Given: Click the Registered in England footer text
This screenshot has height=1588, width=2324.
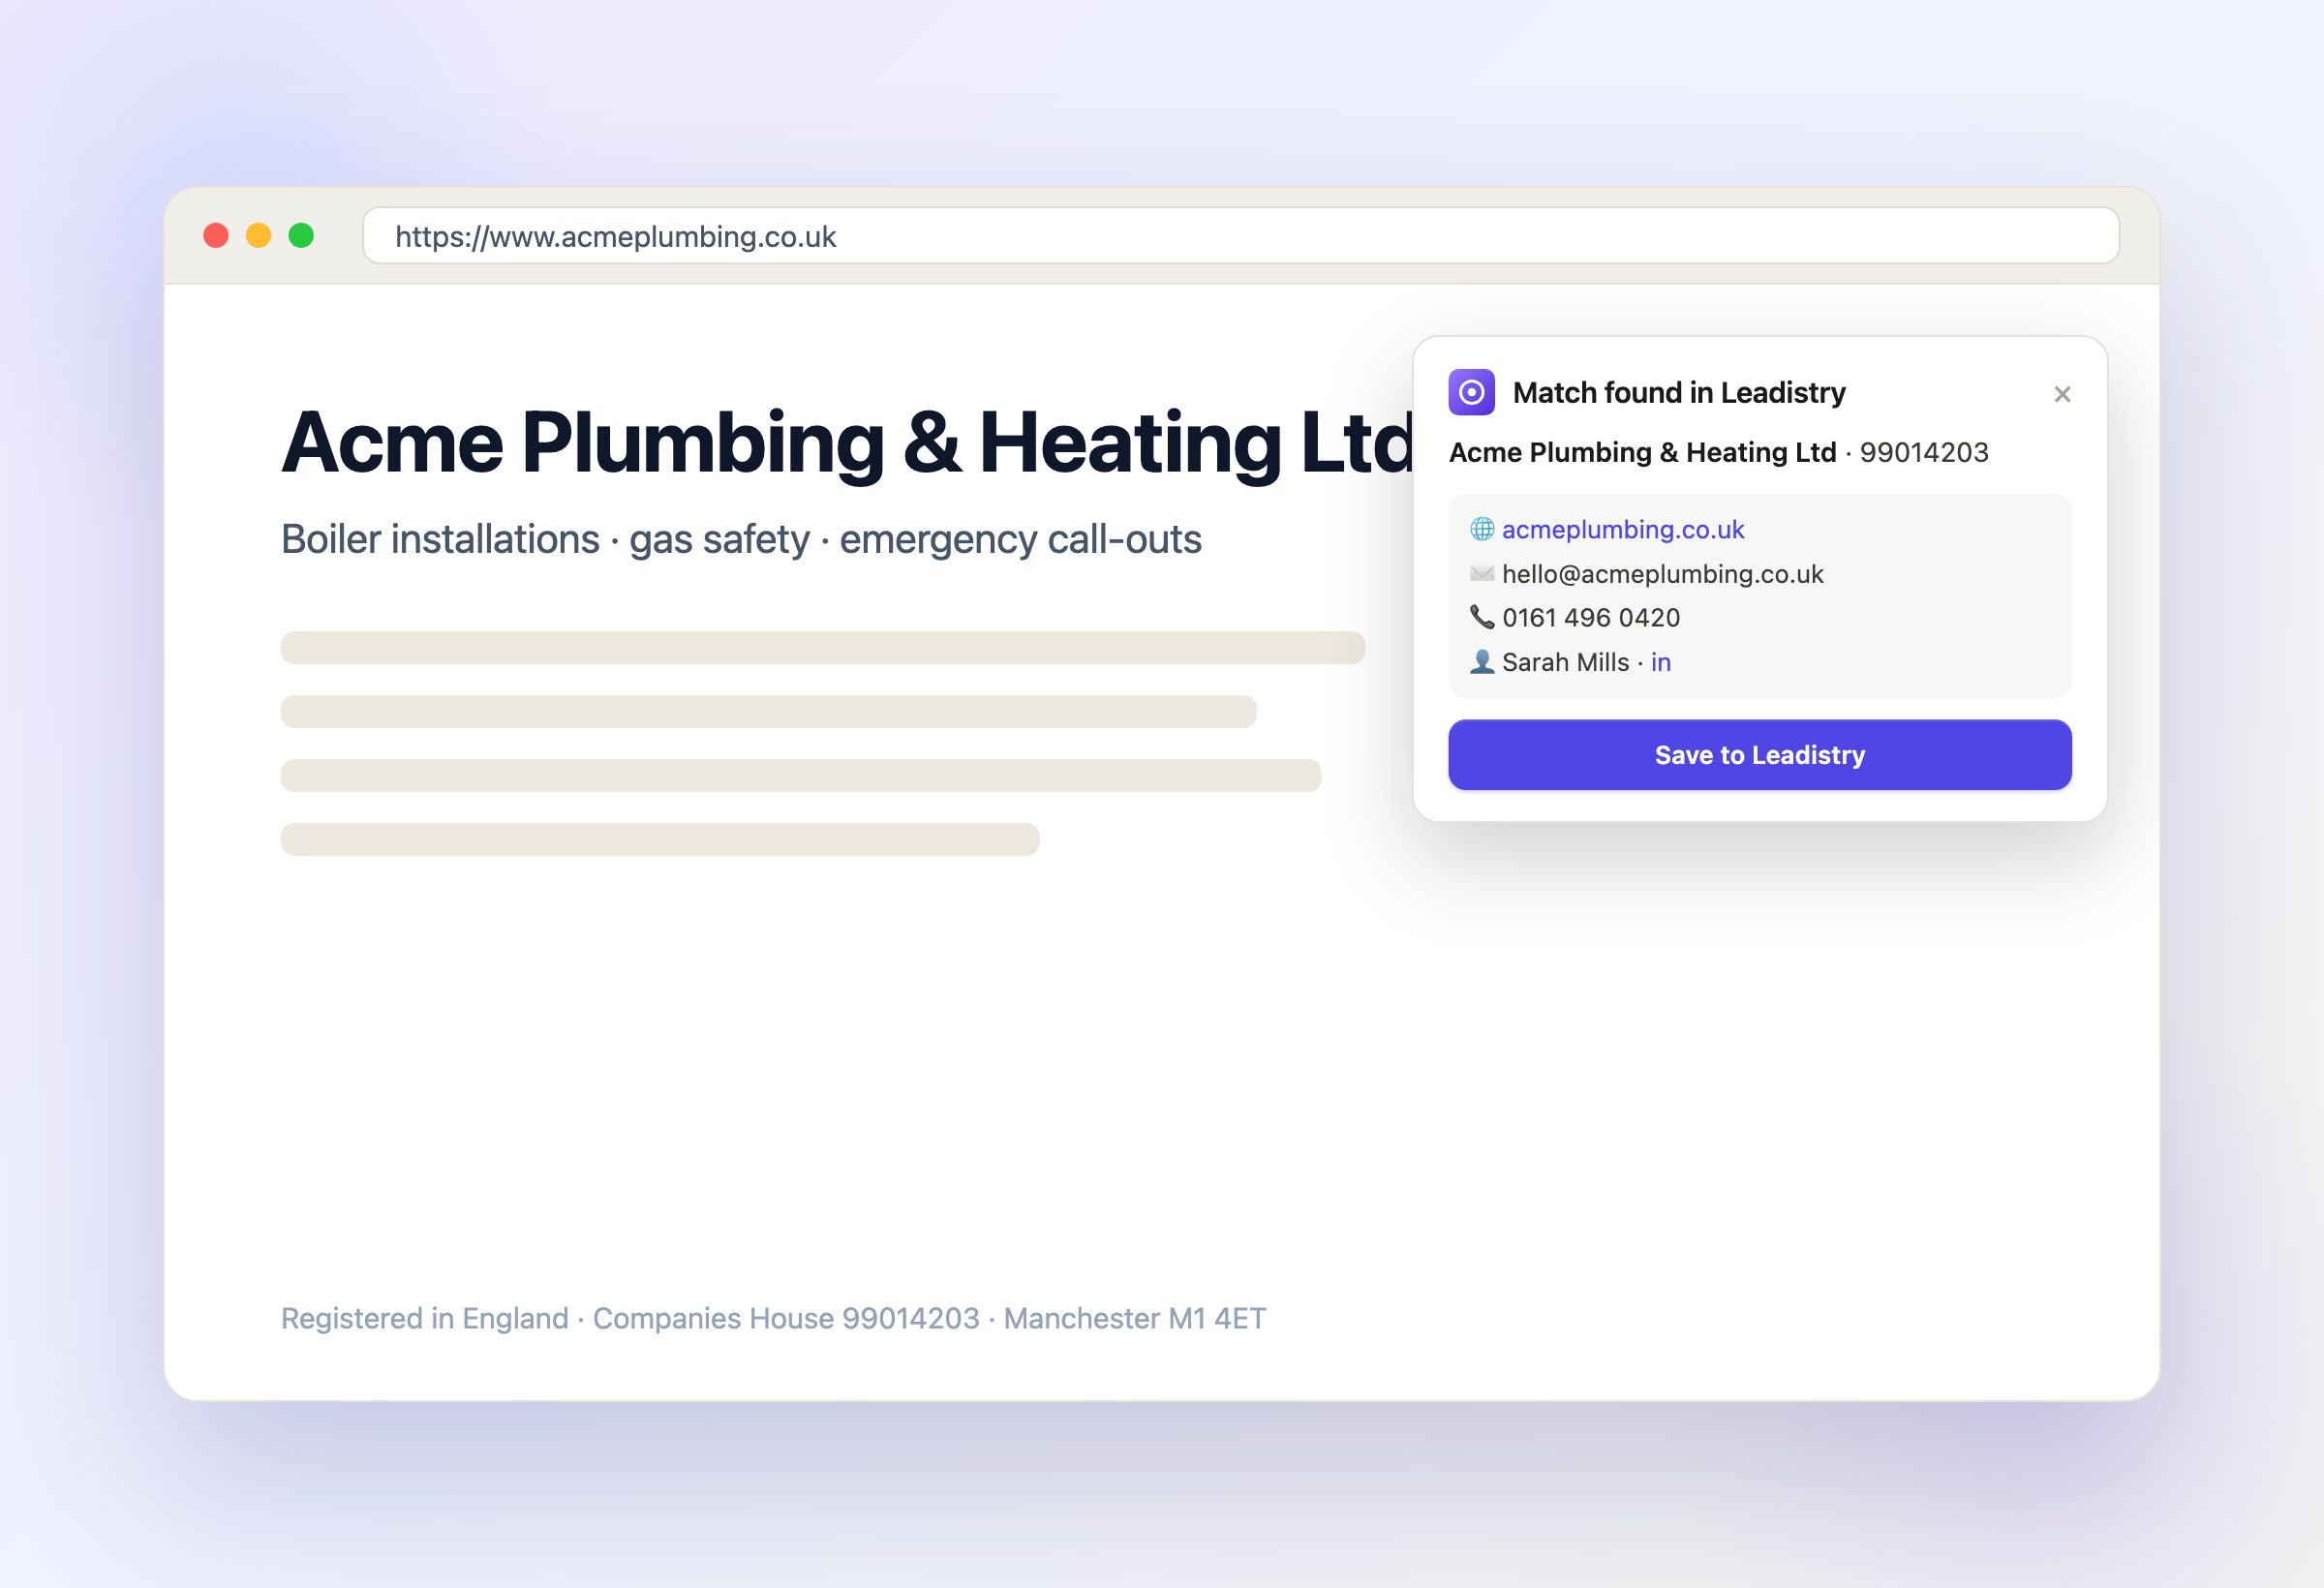Looking at the screenshot, I should [x=773, y=1318].
